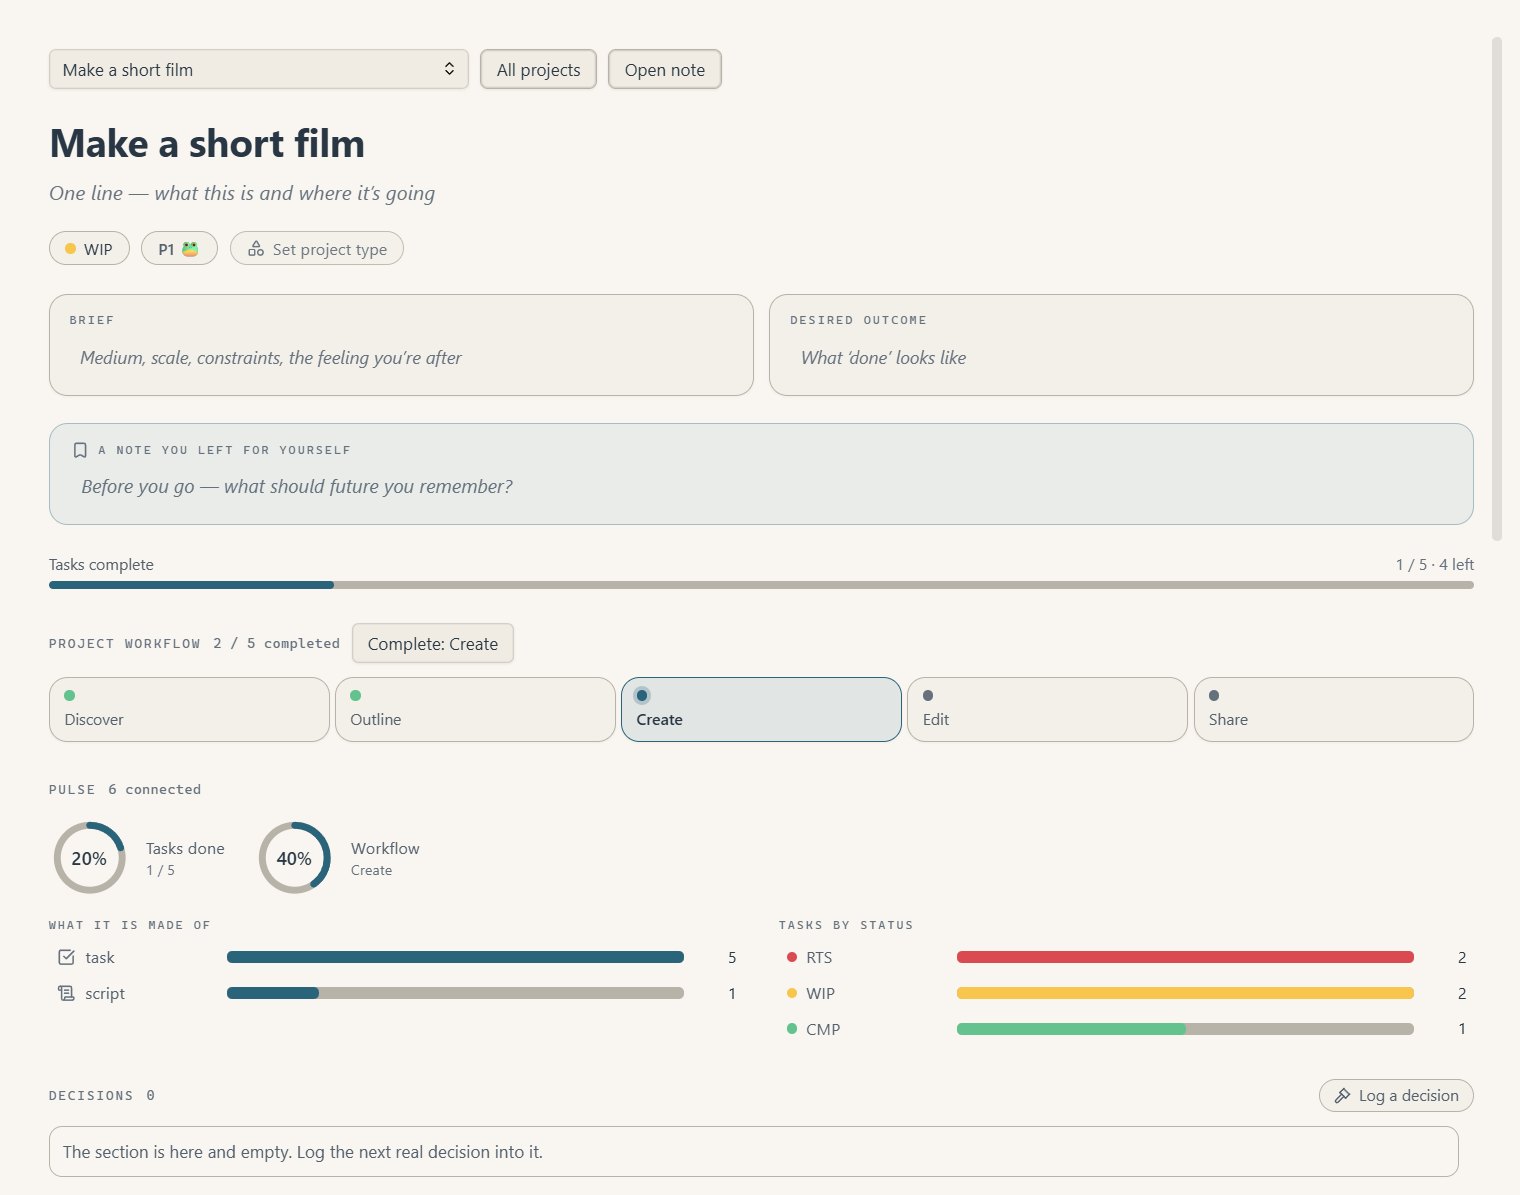The height and width of the screenshot is (1195, 1520).
Task: Click the 40% Workflow ring
Action: tap(294, 858)
